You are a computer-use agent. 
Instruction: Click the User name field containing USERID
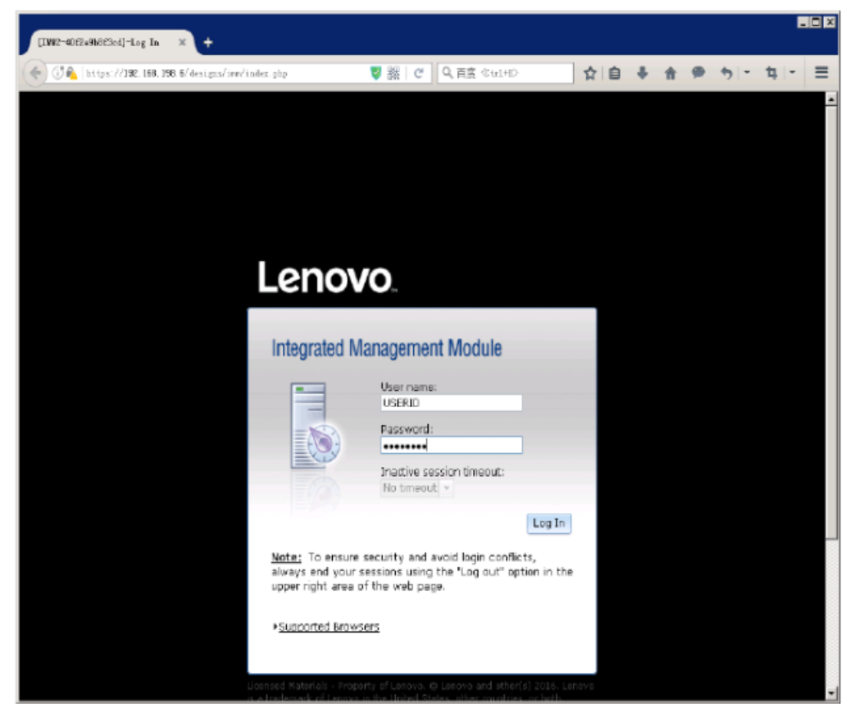[x=451, y=403]
